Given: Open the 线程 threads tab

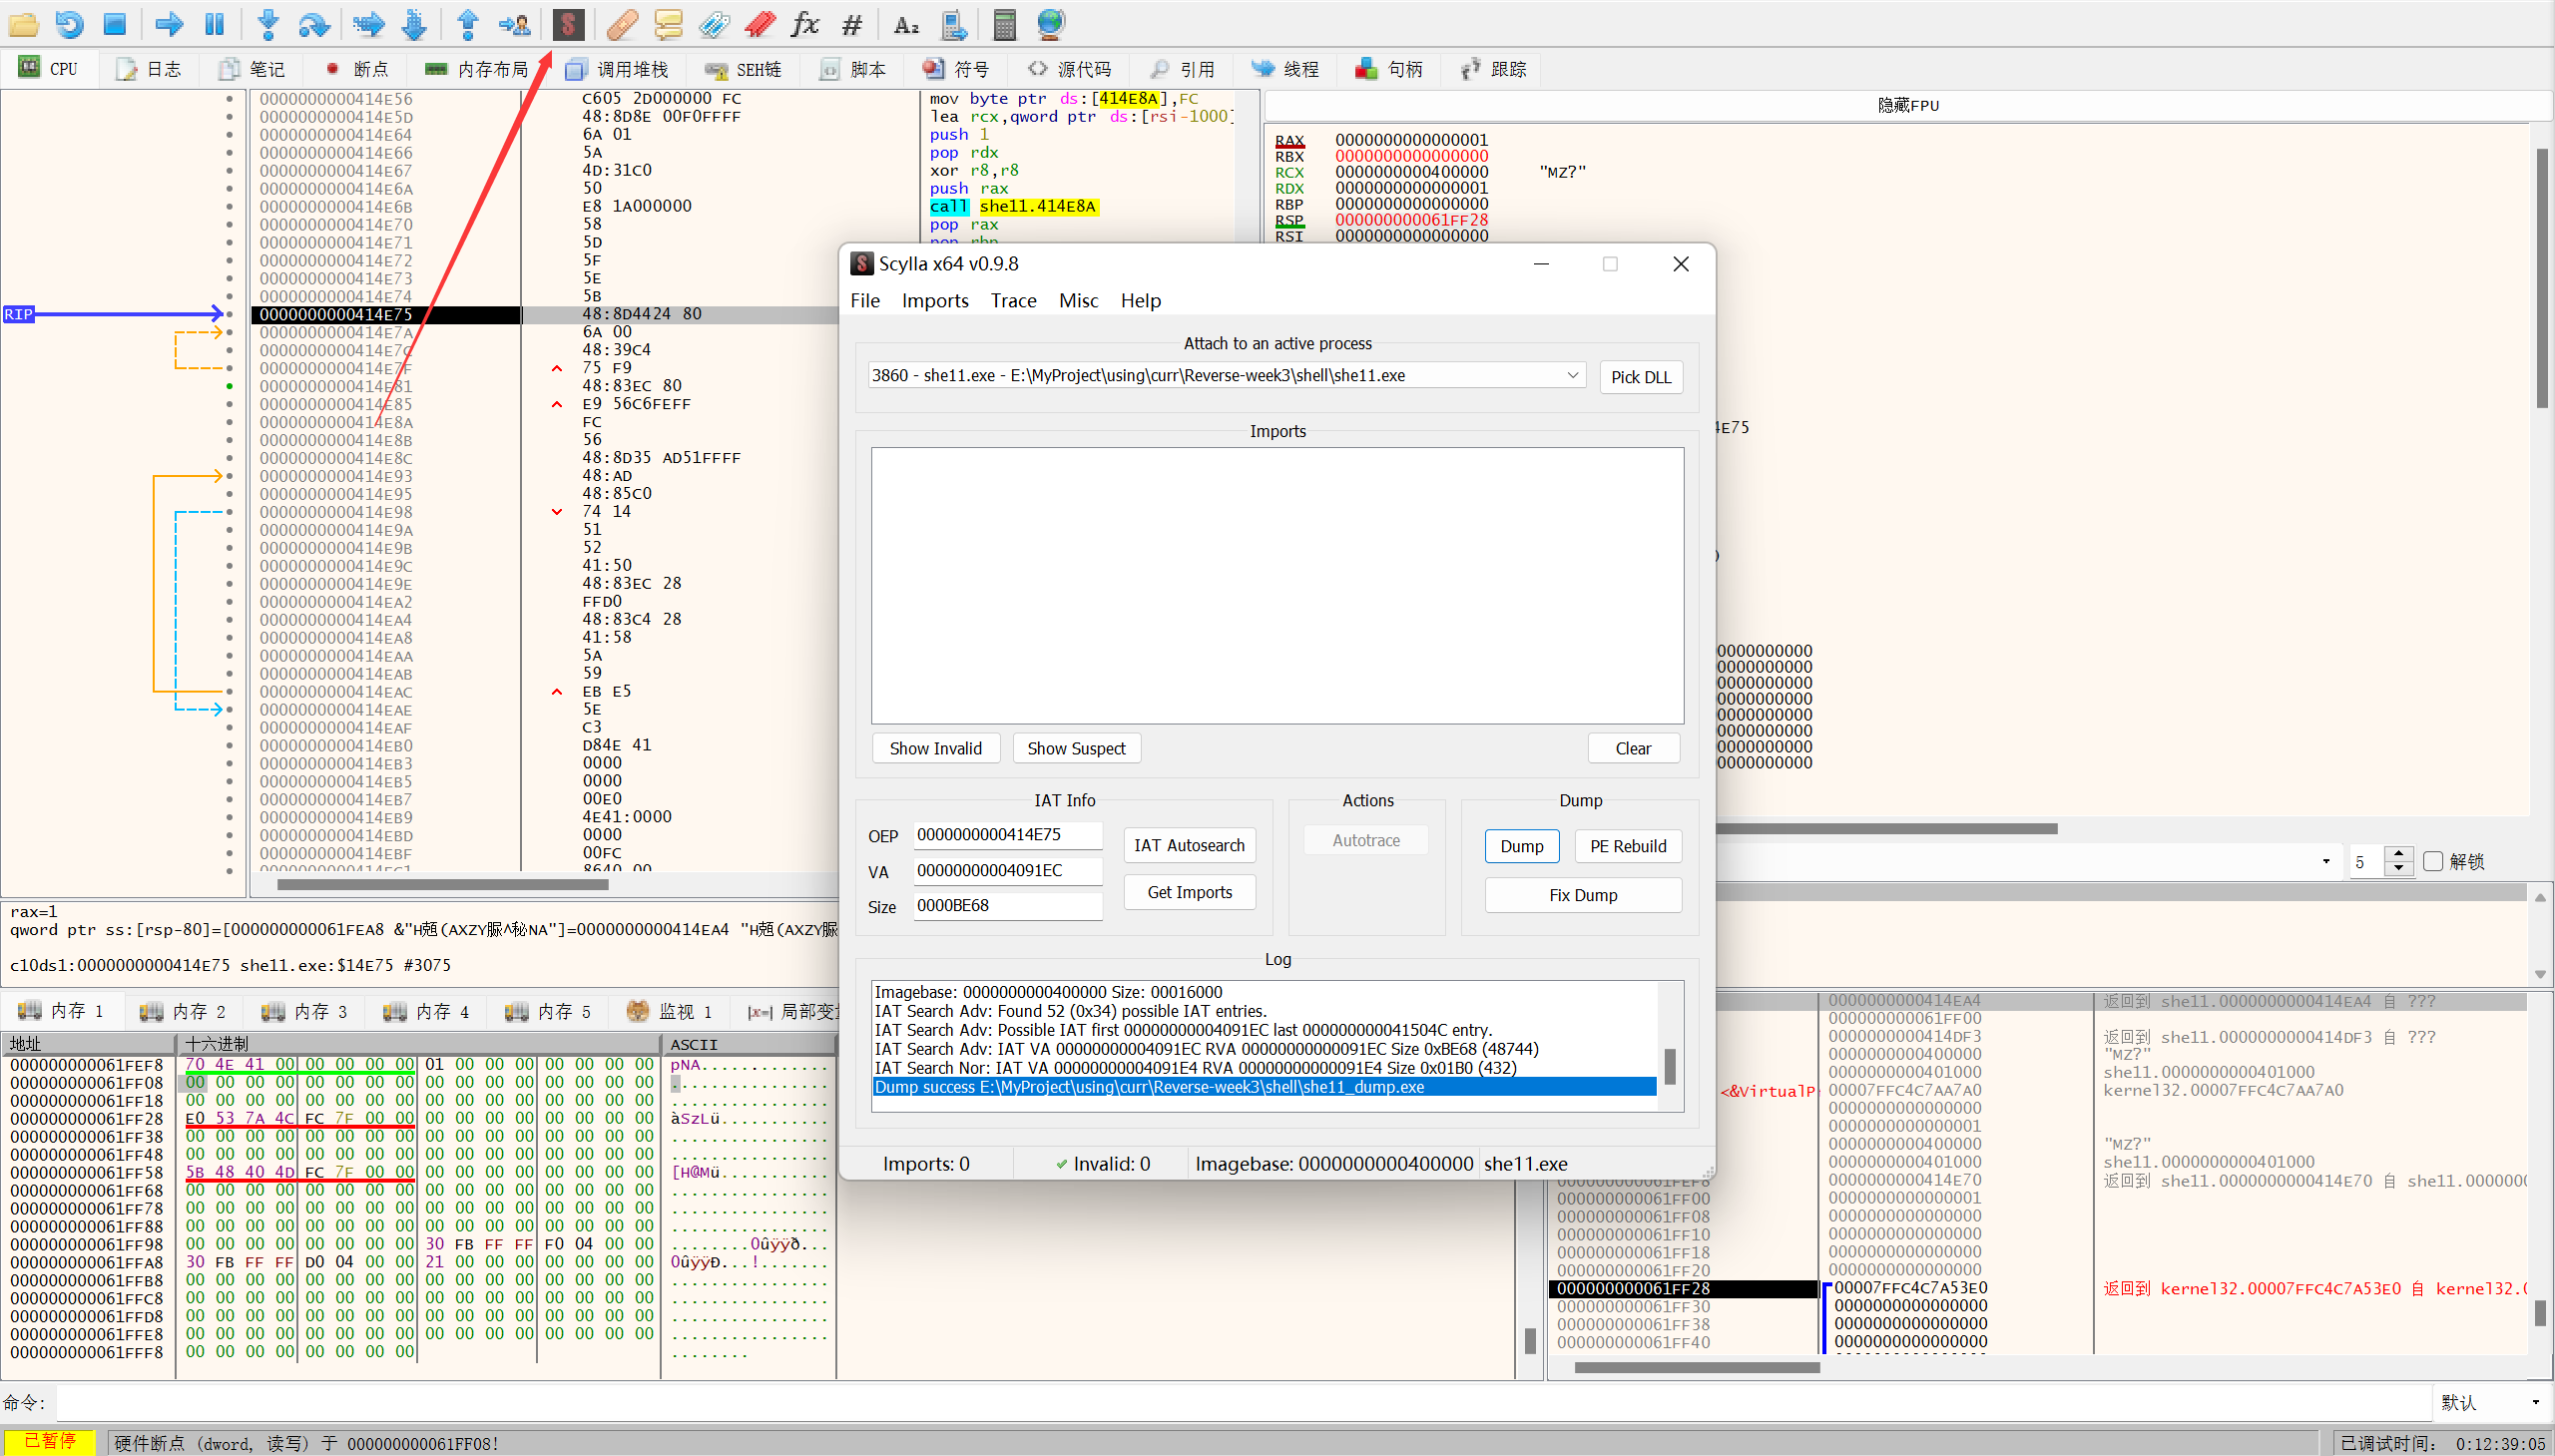Looking at the screenshot, I should tap(1286, 69).
